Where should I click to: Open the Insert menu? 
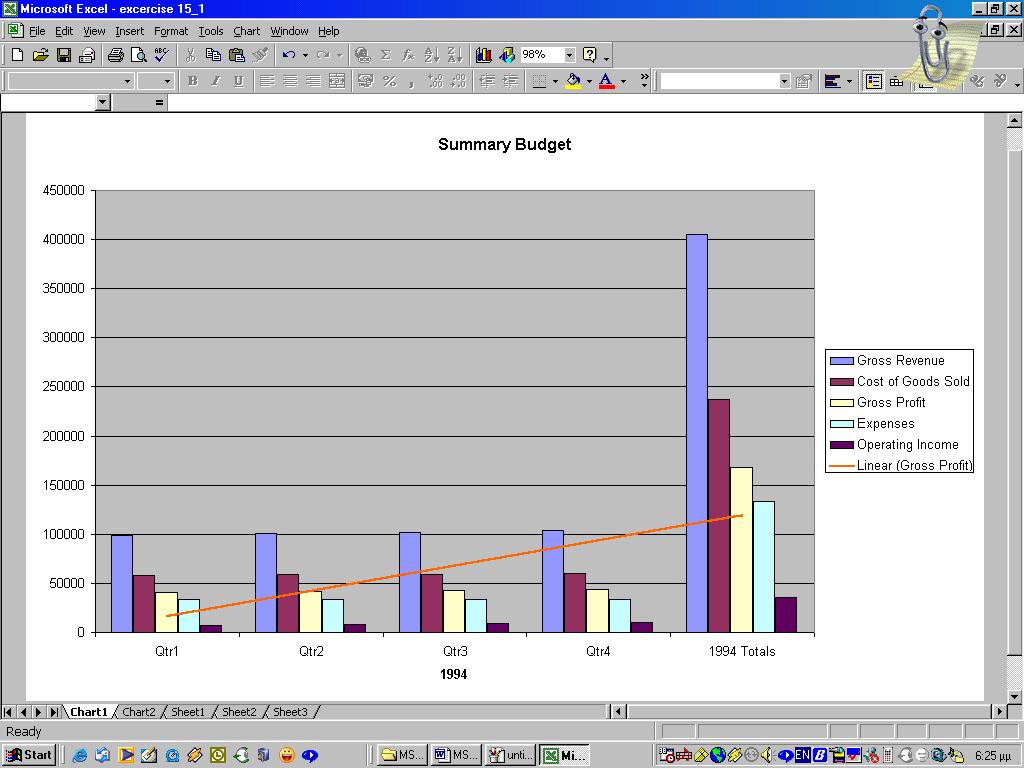[129, 31]
